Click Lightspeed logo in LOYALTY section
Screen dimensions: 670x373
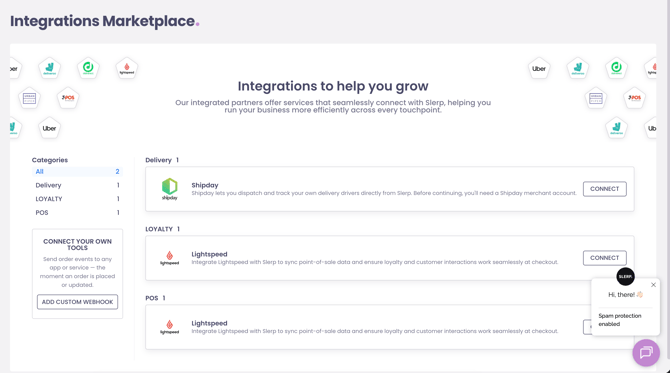pyautogui.click(x=170, y=258)
